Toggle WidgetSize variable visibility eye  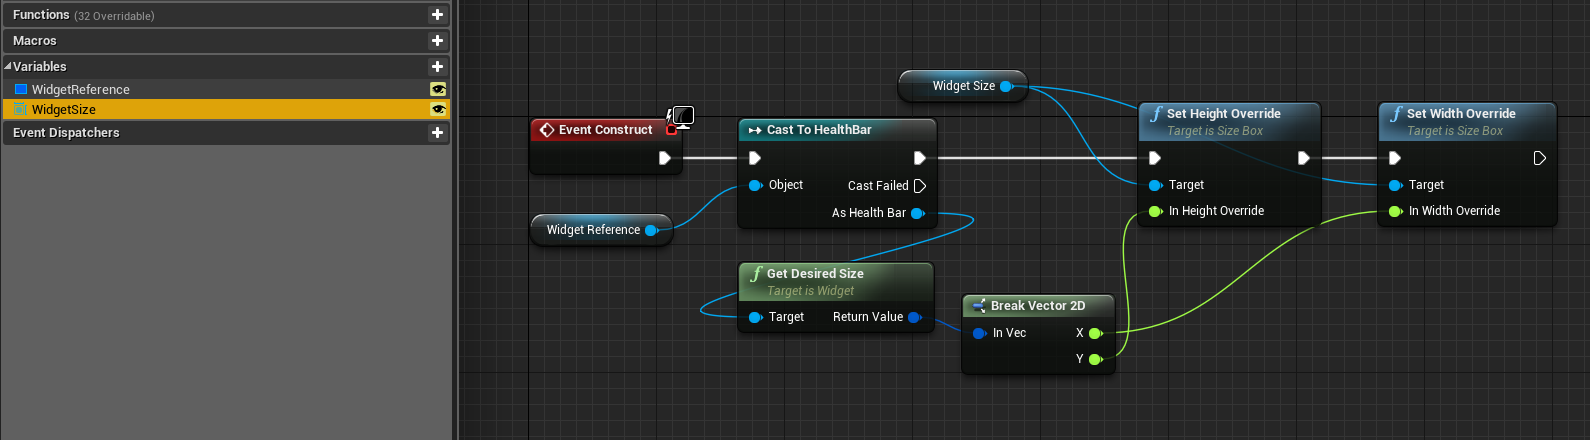(438, 110)
